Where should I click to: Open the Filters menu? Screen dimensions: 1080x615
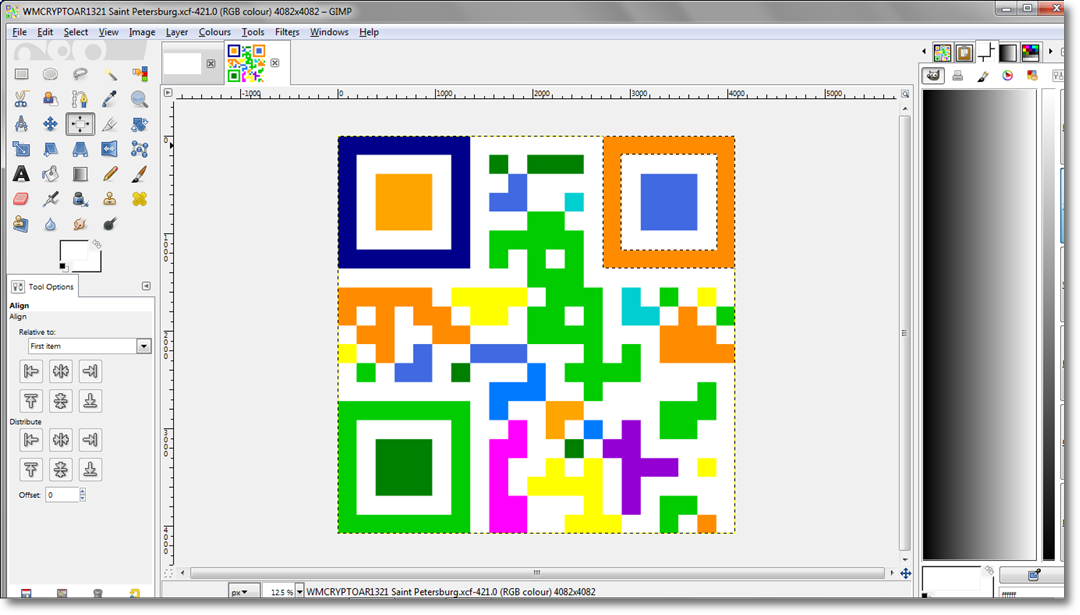click(x=287, y=32)
